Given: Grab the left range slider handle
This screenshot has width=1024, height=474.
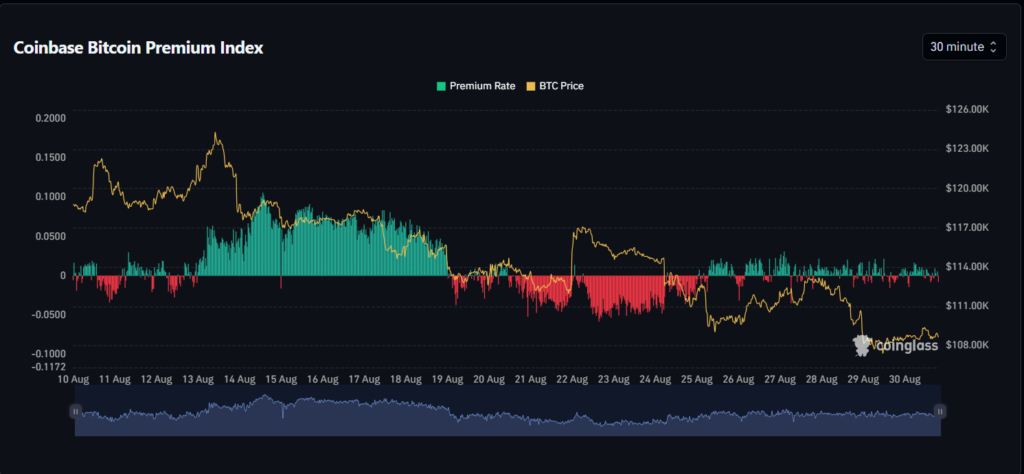Looking at the screenshot, I should pos(75,411).
